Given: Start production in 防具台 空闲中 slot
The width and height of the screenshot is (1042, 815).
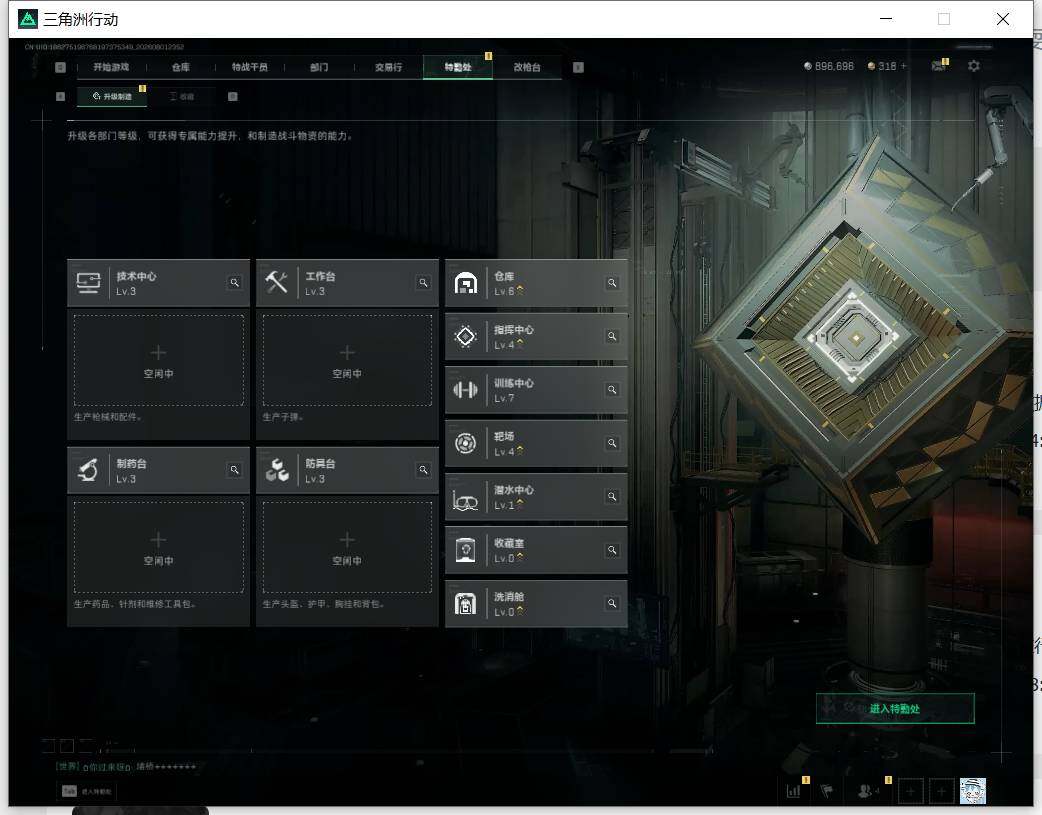Looking at the screenshot, I should click(347, 547).
